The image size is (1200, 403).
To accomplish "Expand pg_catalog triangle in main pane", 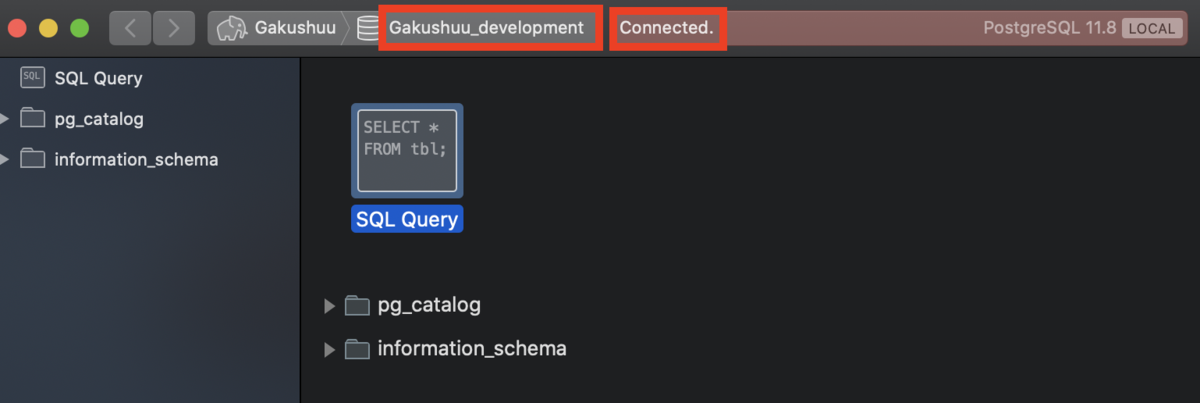I will pos(330,305).
